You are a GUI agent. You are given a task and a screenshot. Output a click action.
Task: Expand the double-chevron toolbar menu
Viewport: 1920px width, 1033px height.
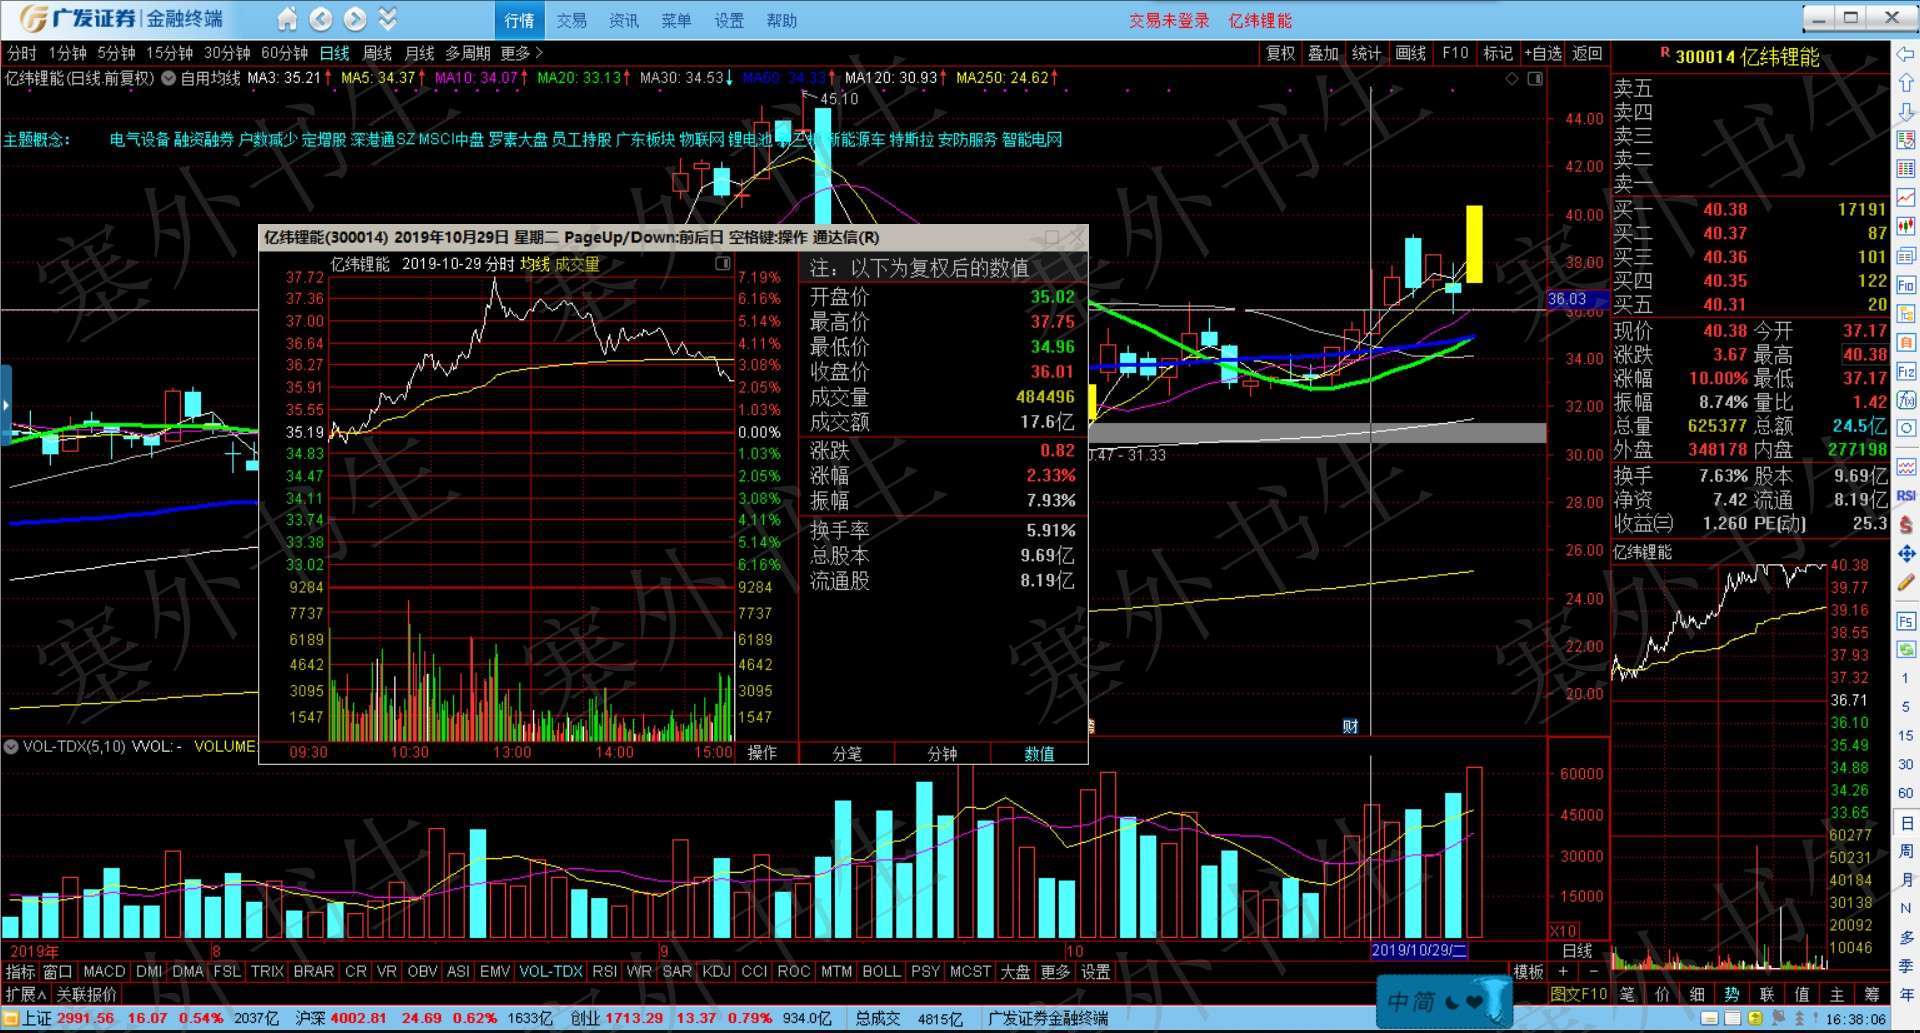388,19
